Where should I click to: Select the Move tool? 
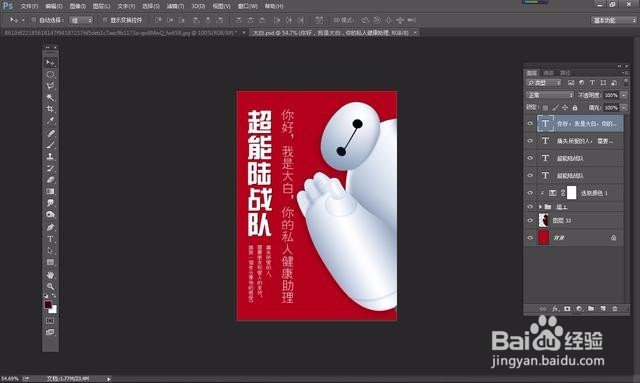point(50,63)
